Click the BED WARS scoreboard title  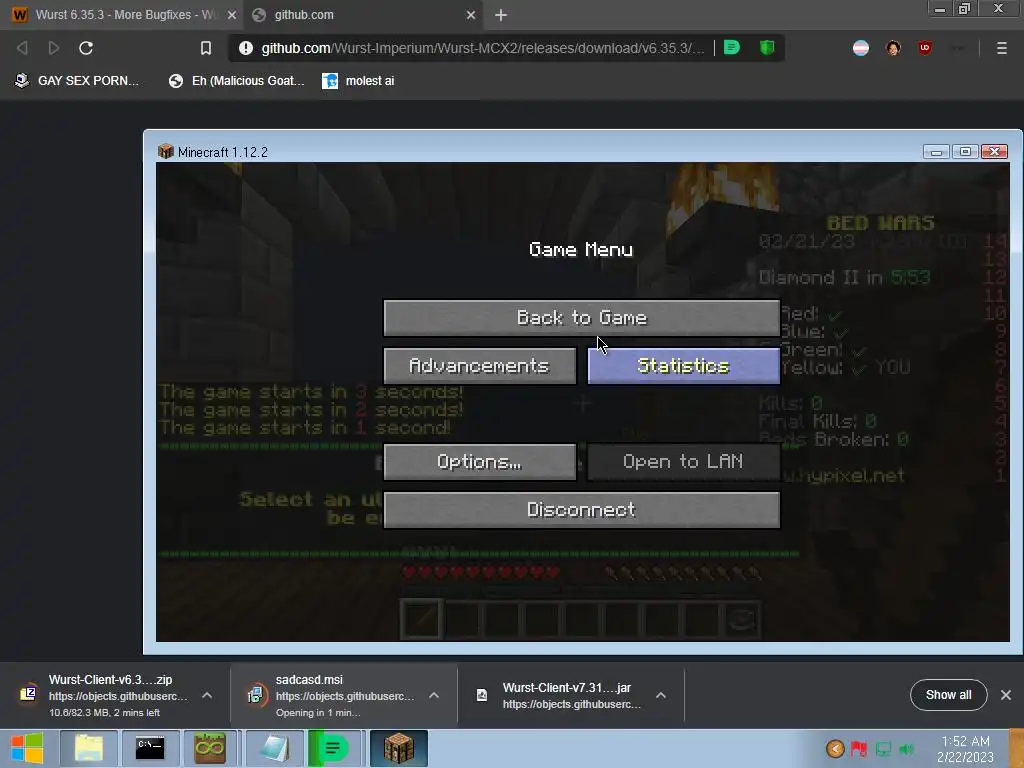(x=880, y=223)
